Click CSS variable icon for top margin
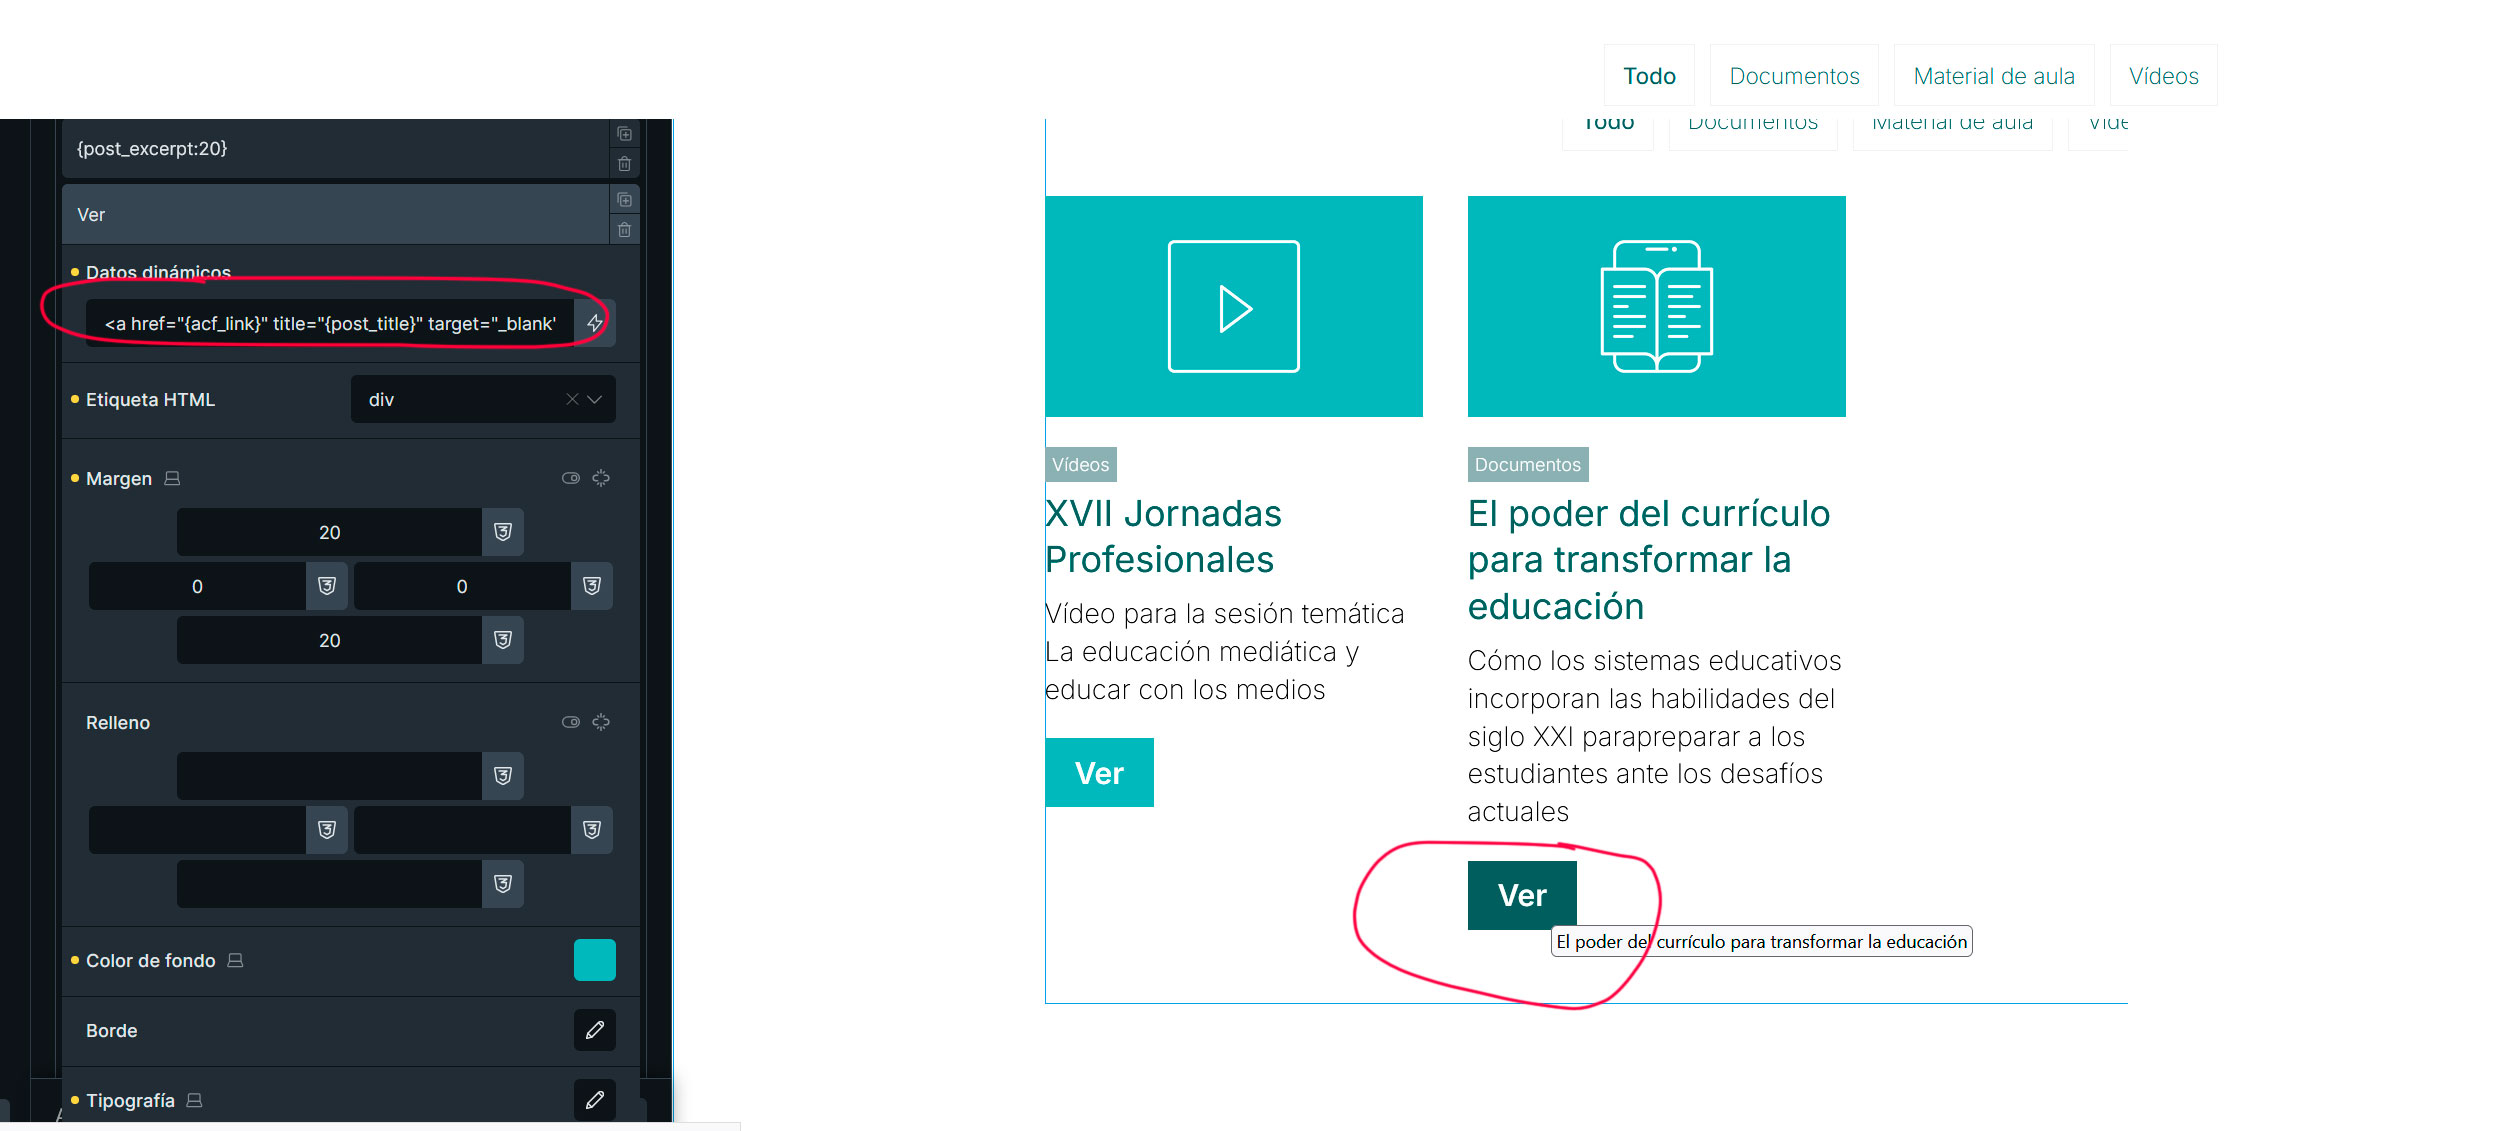 coord(503,532)
